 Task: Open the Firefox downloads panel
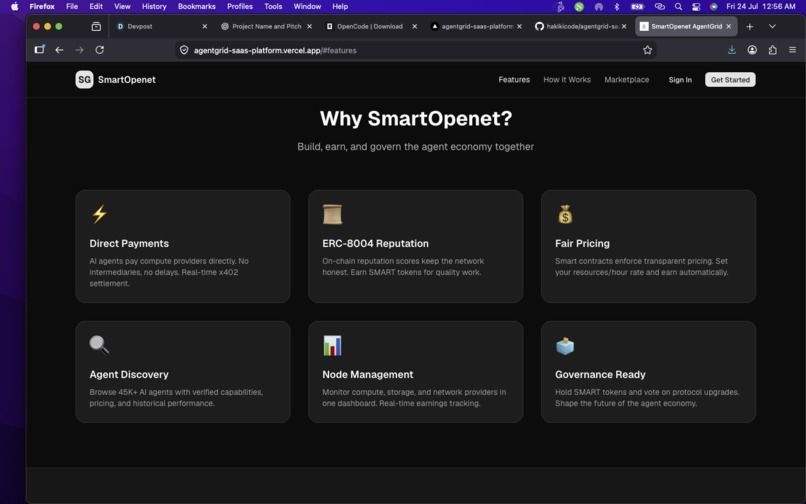coord(731,50)
